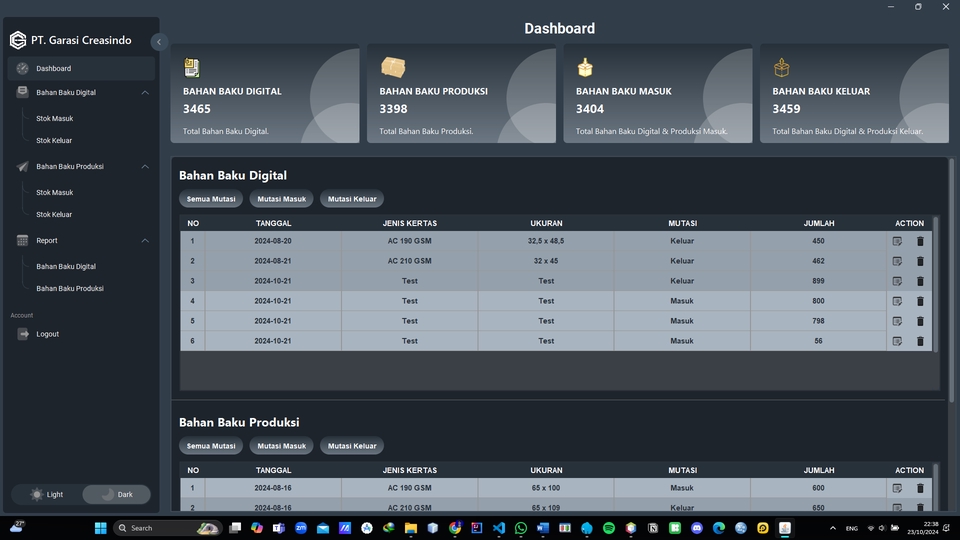Viewport: 960px width, 540px height.
Task: Switch to the Dark theme
Action: [x=116, y=494]
